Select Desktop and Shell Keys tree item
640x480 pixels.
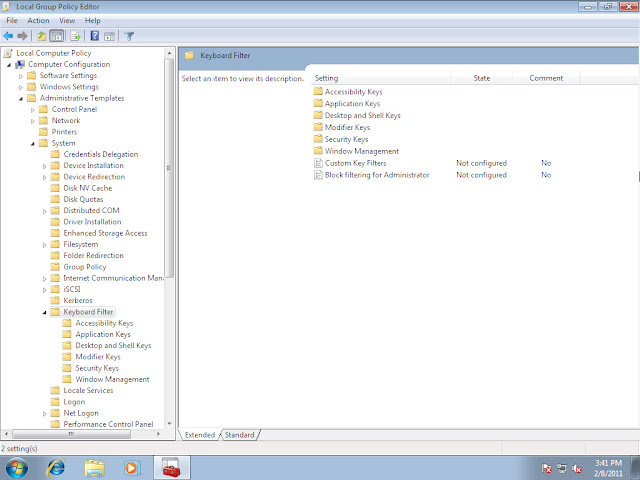(x=113, y=346)
